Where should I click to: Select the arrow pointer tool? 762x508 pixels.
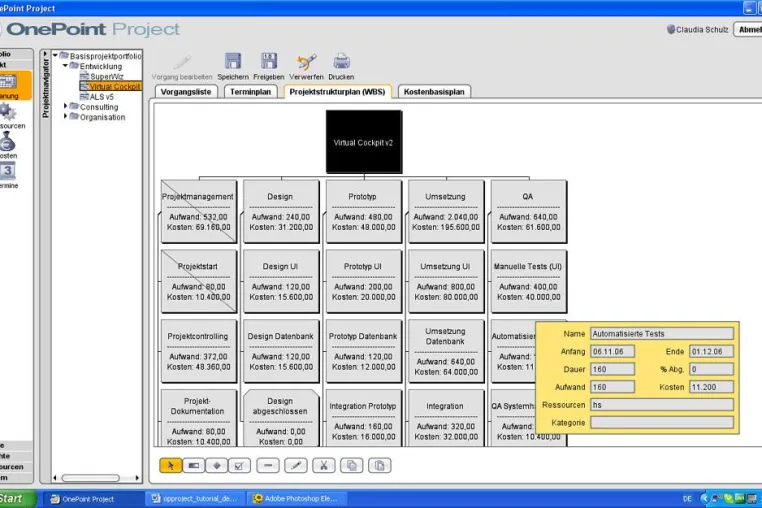(171, 466)
